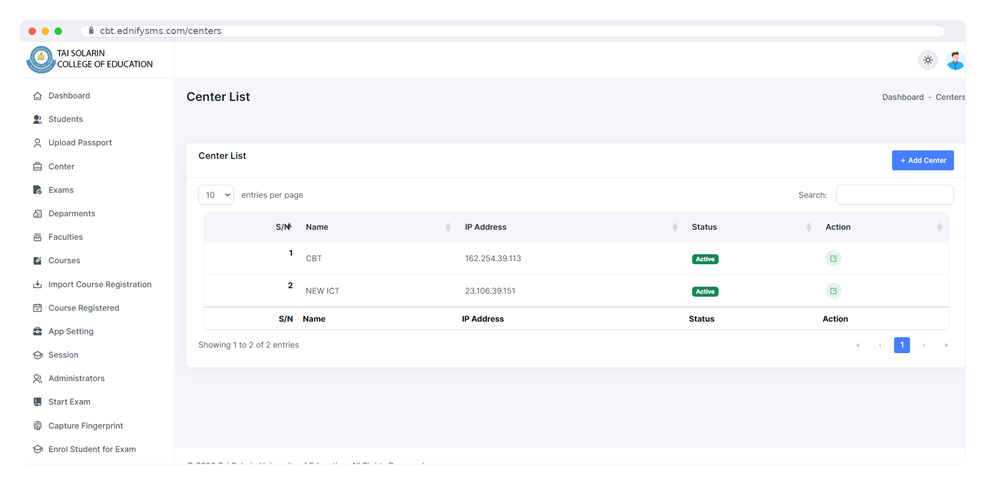Screen dimensions: 985x484
Task: Click the Name label in the table footer
Action: click(313, 319)
